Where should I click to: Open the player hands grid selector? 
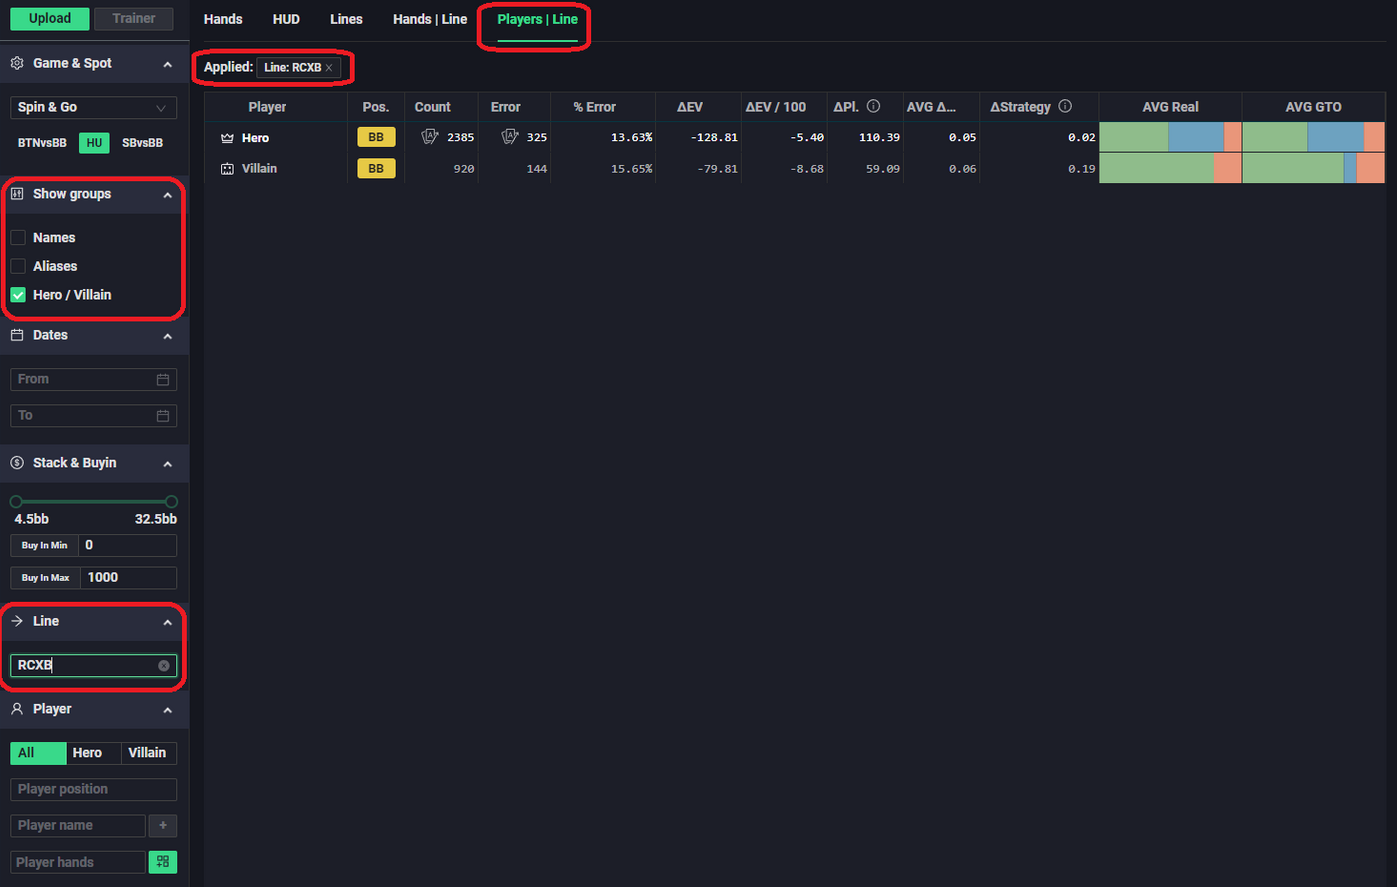(x=162, y=862)
